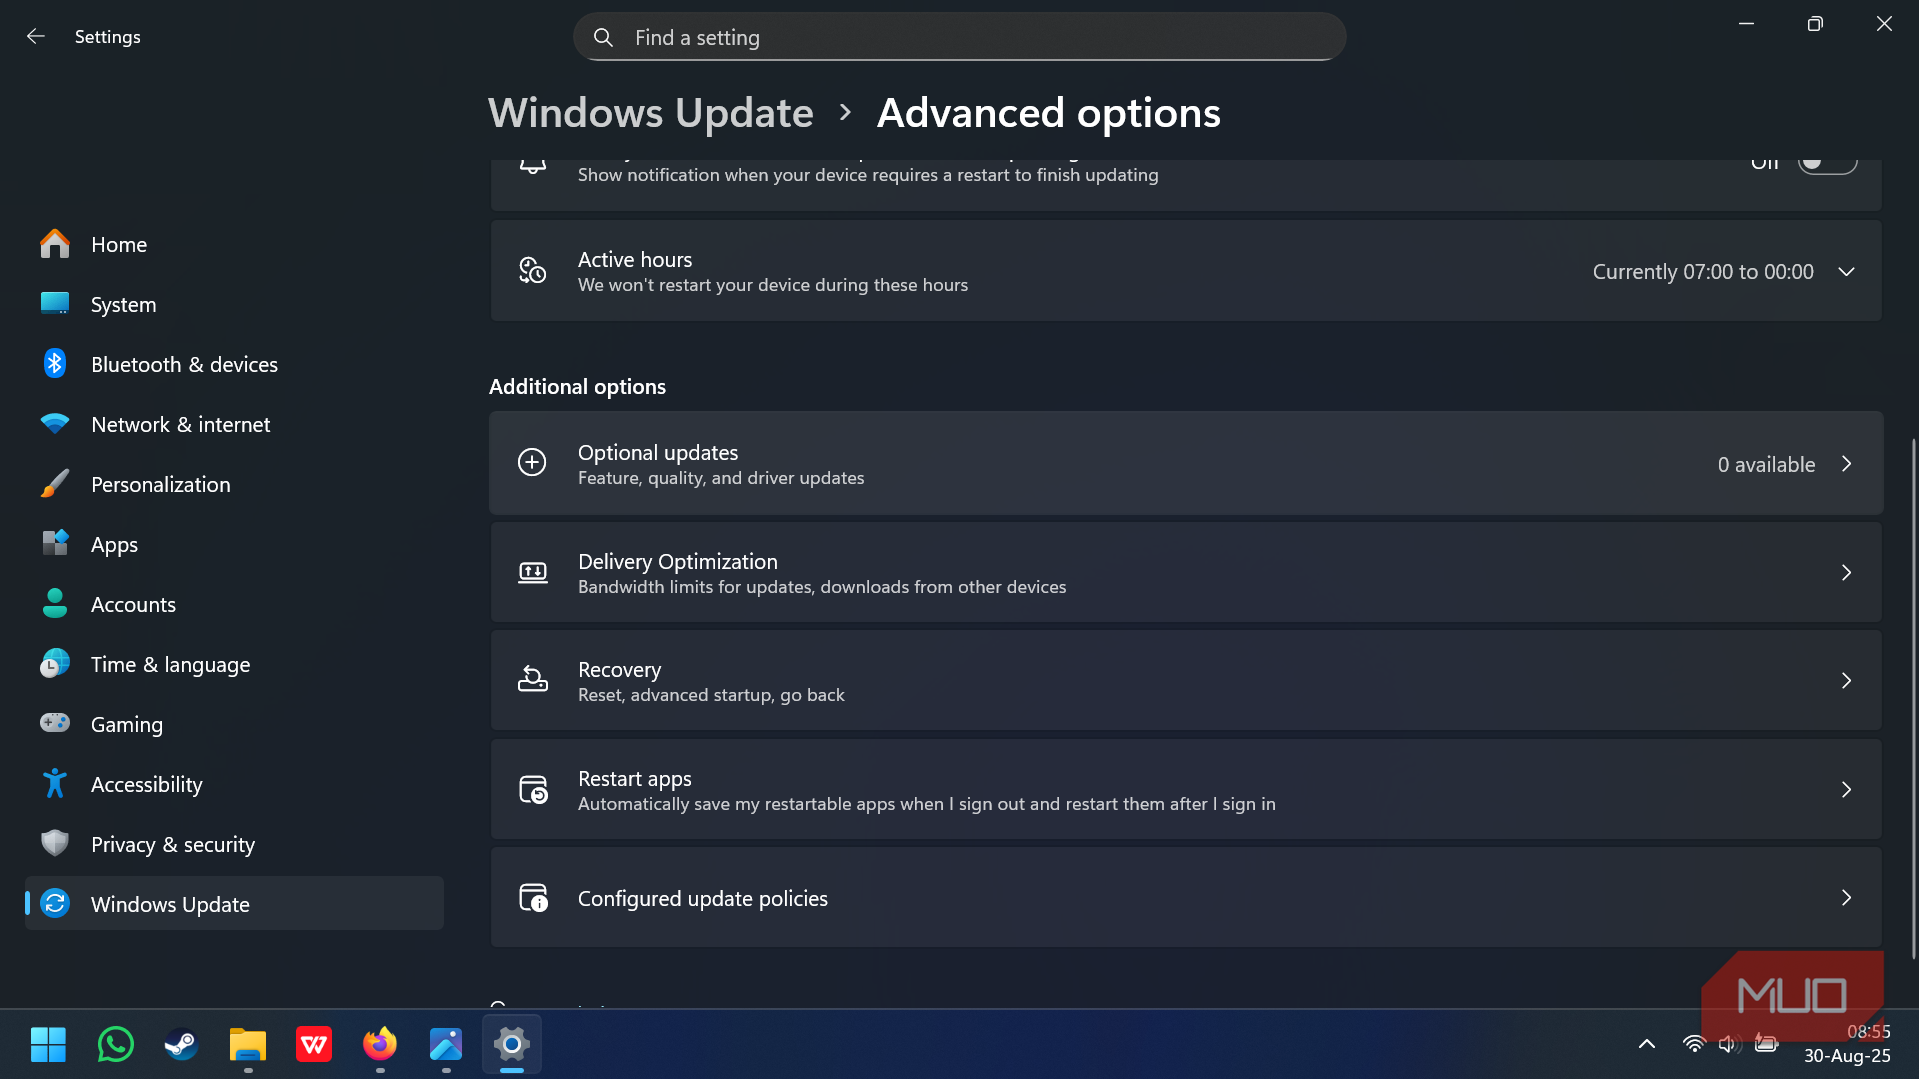
Task: Click the Find a setting search field
Action: [959, 37]
